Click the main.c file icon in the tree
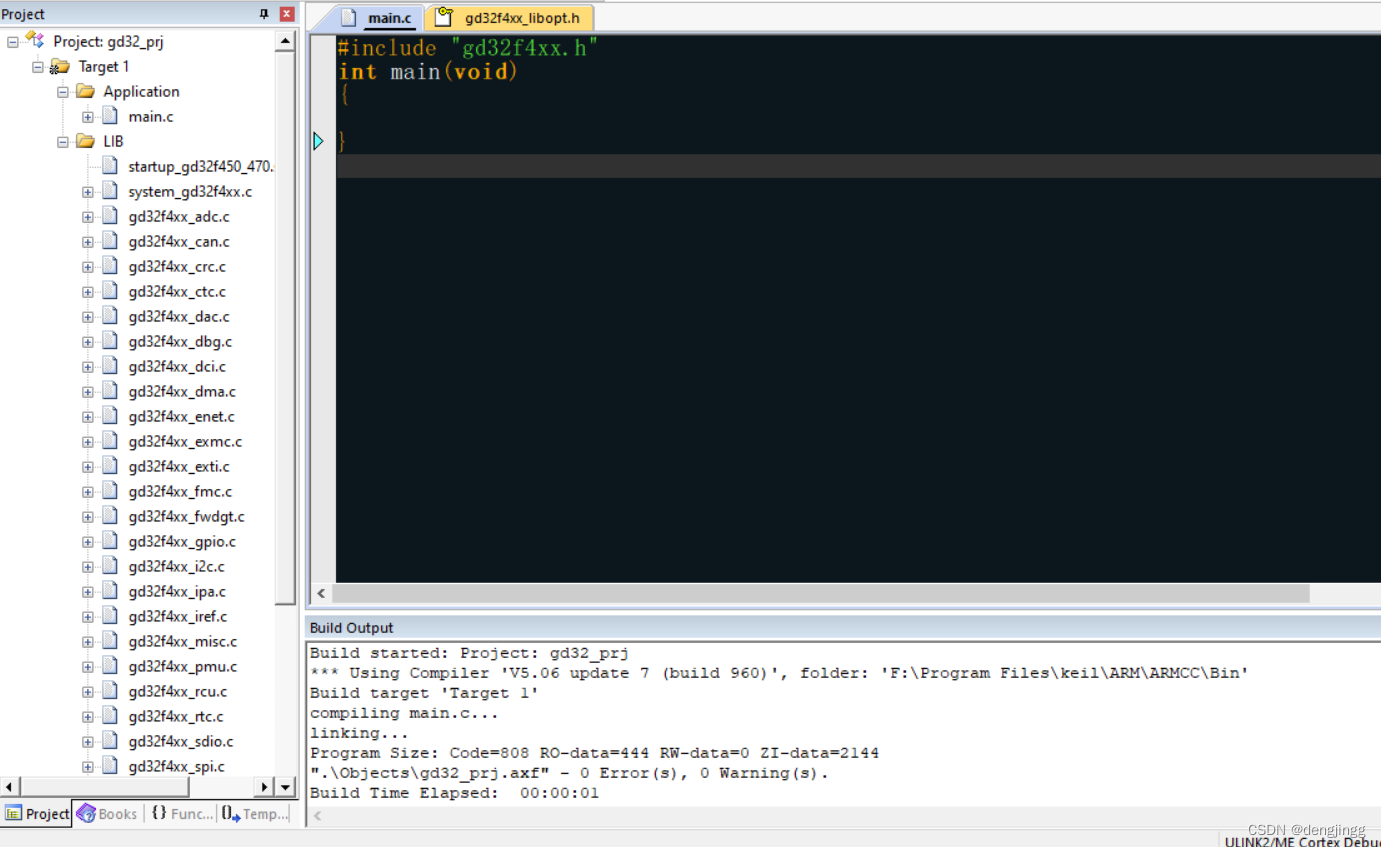The width and height of the screenshot is (1381, 847). (x=110, y=116)
